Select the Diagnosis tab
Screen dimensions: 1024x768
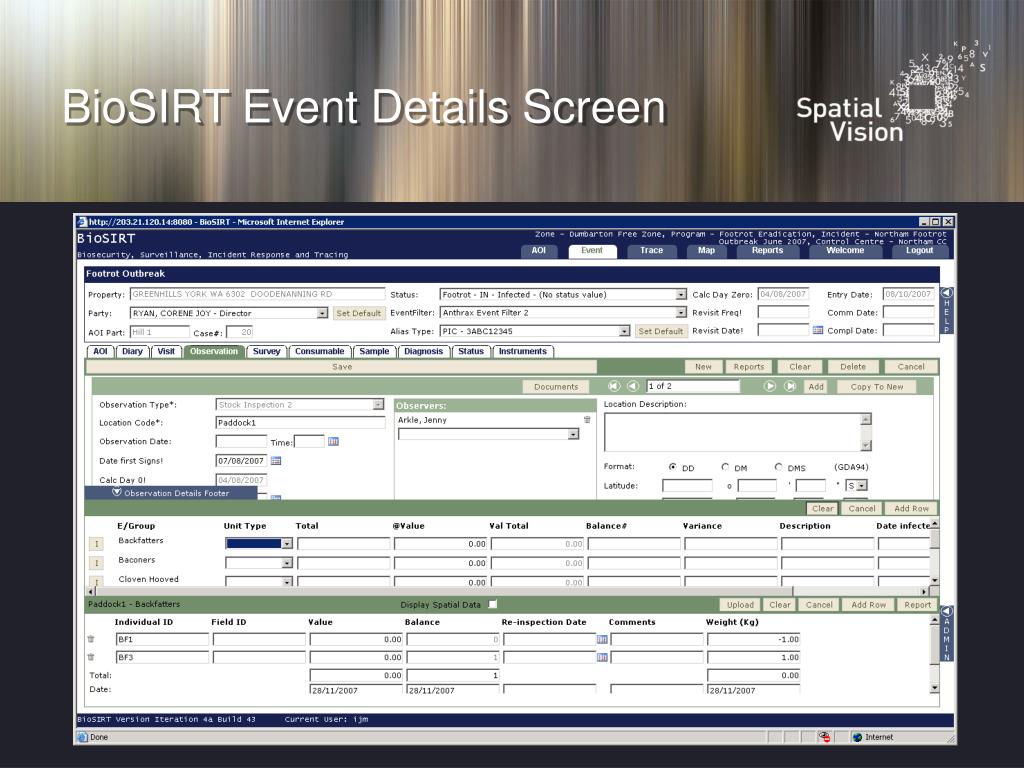(423, 351)
